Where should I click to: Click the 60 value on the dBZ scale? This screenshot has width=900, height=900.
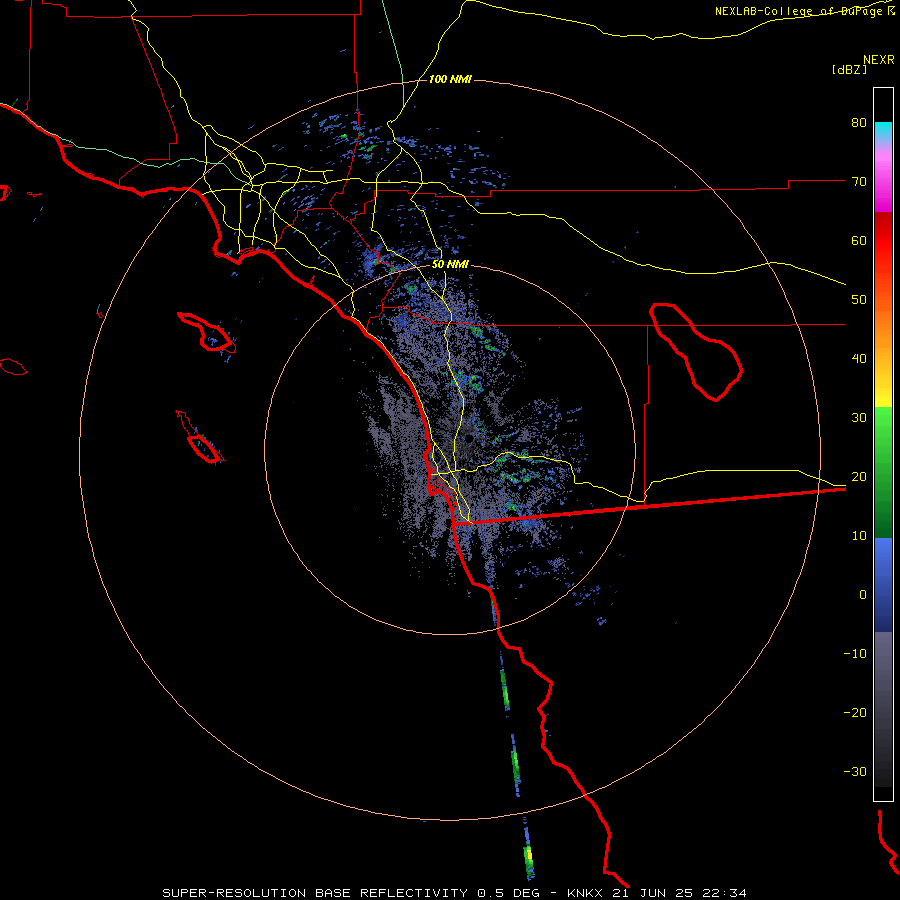pos(859,240)
